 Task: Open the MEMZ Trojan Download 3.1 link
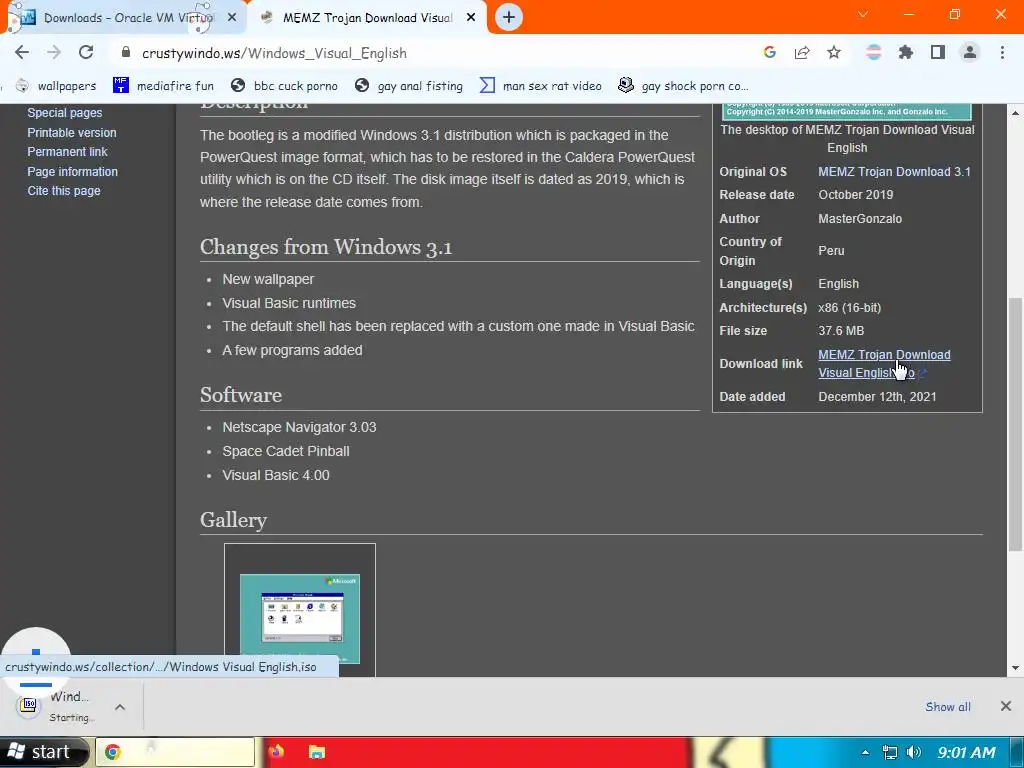(894, 172)
